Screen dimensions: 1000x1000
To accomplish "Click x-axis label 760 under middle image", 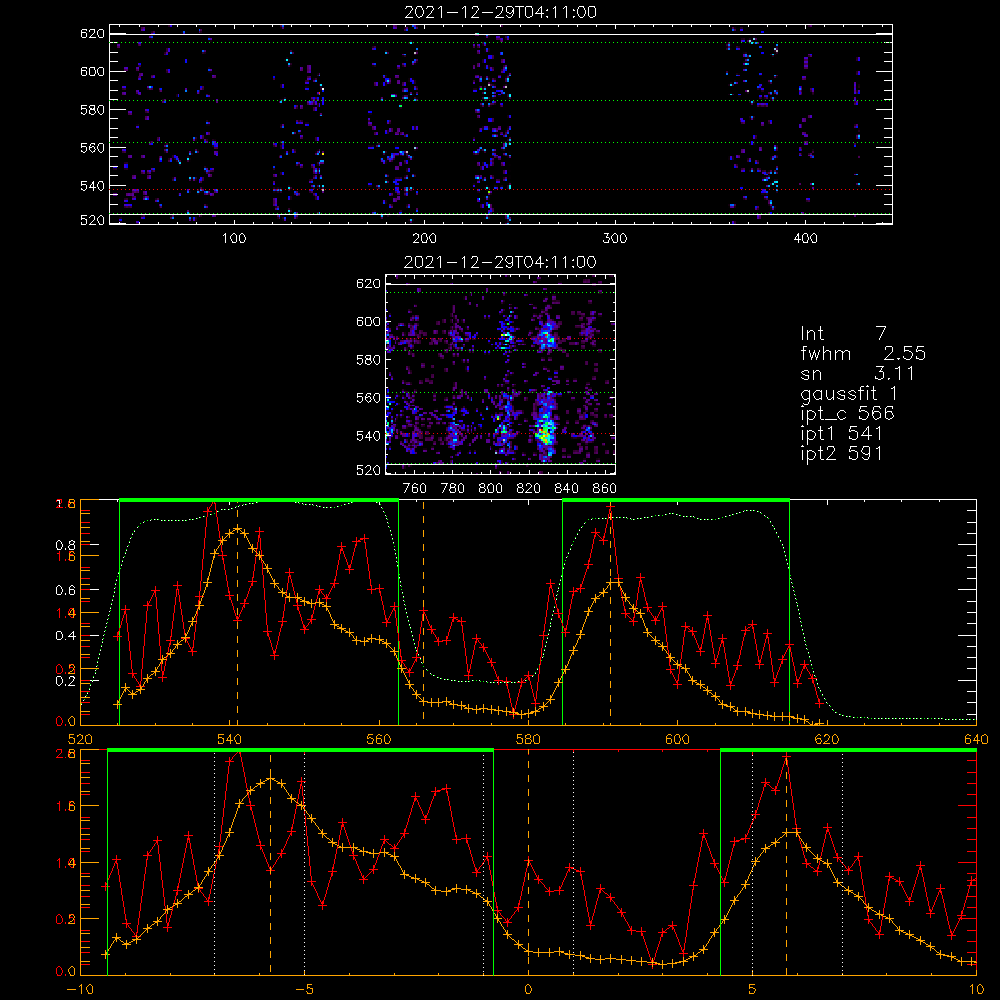I will pos(415,489).
